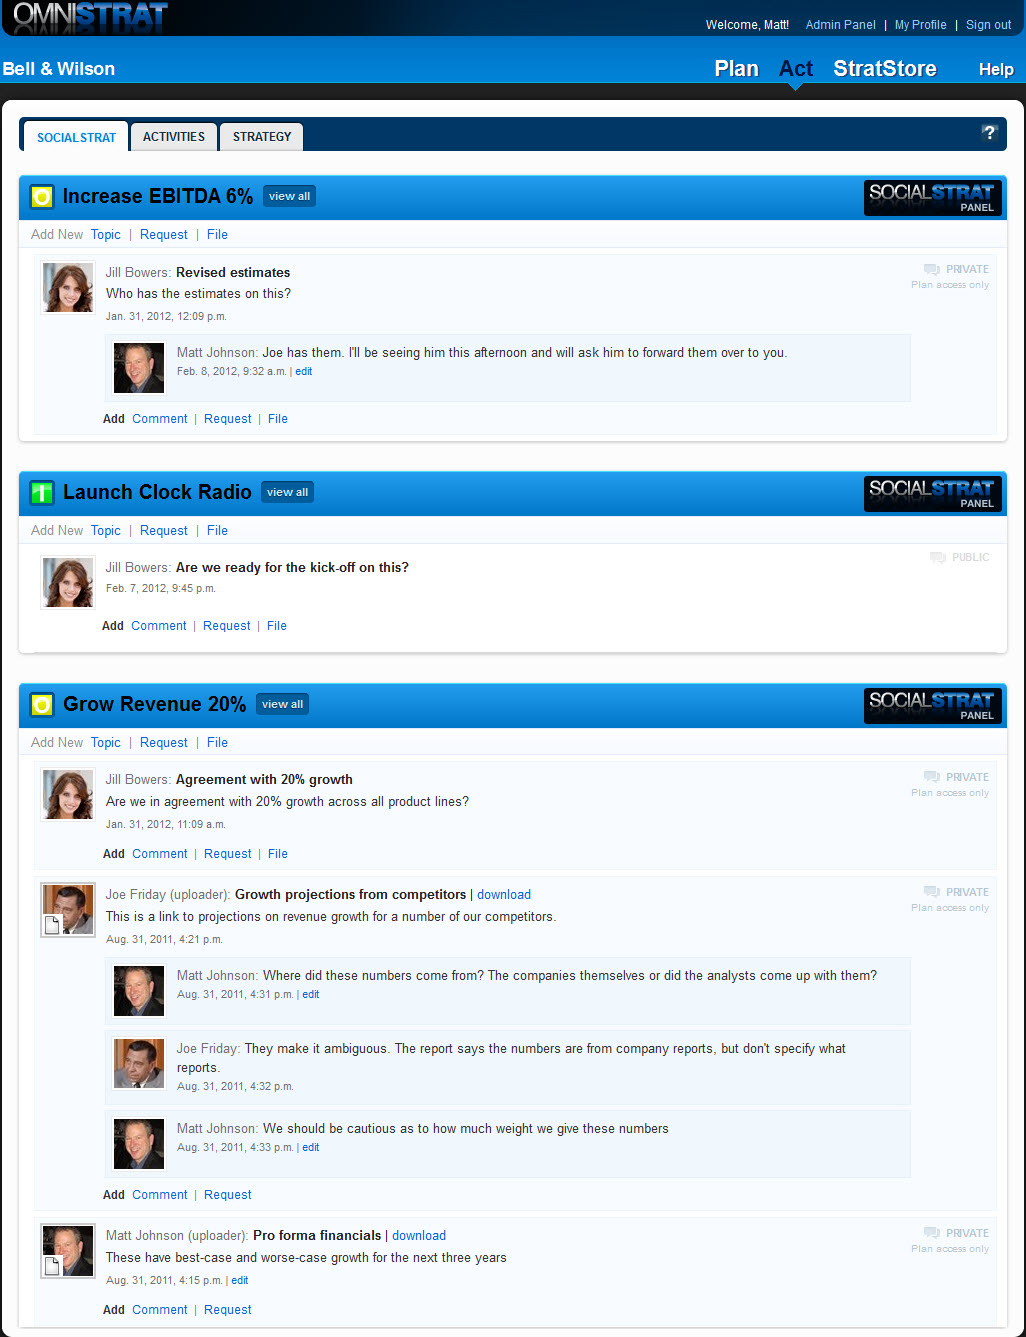Image resolution: width=1026 pixels, height=1337 pixels.
Task: Switch to the Strategy tab
Action: tap(262, 136)
